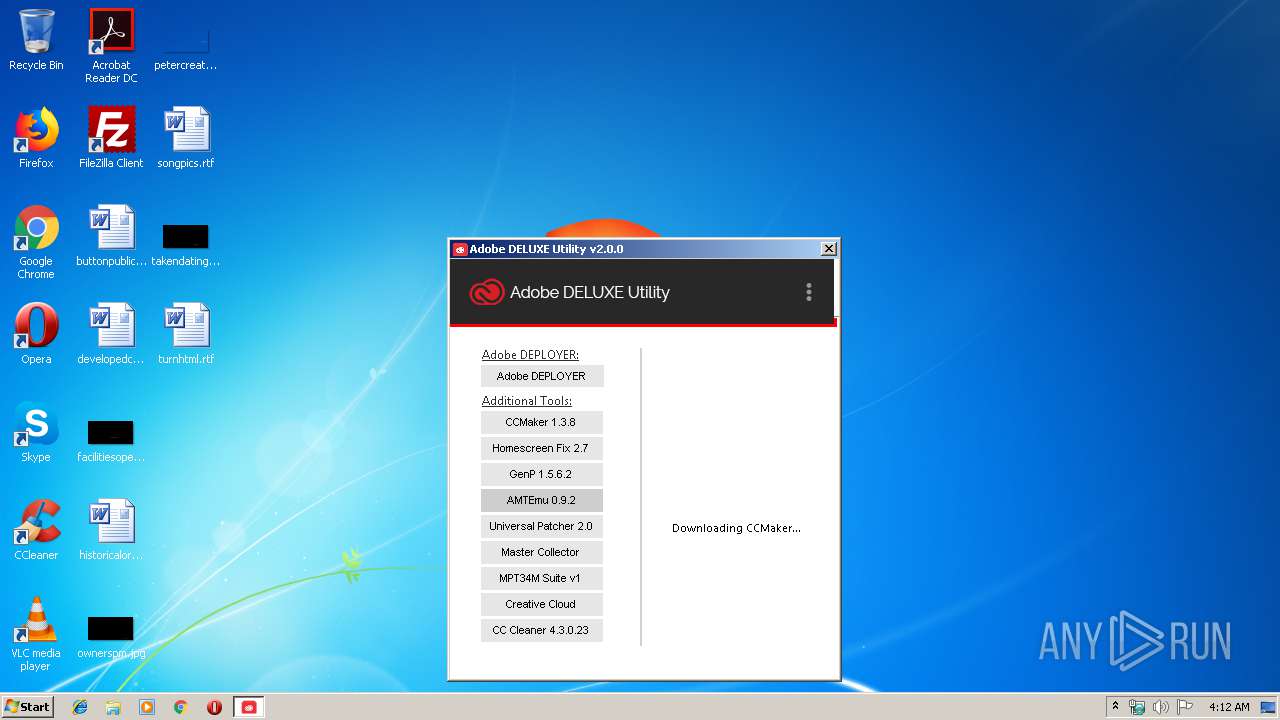This screenshot has height=720, width=1280.
Task: Open the Windows Start menu
Action: 27,706
